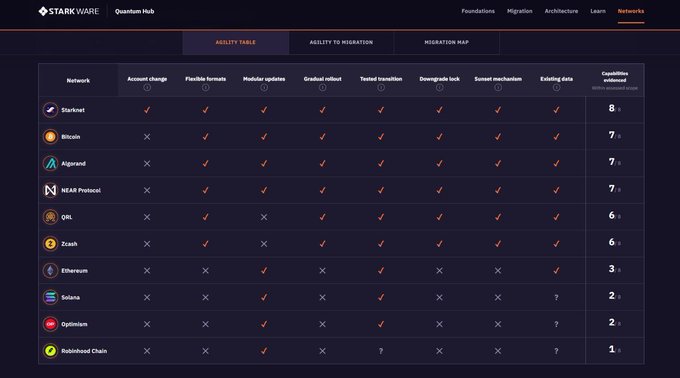680x378 pixels.
Task: Click the info icon under Modular updates
Action: point(264,88)
